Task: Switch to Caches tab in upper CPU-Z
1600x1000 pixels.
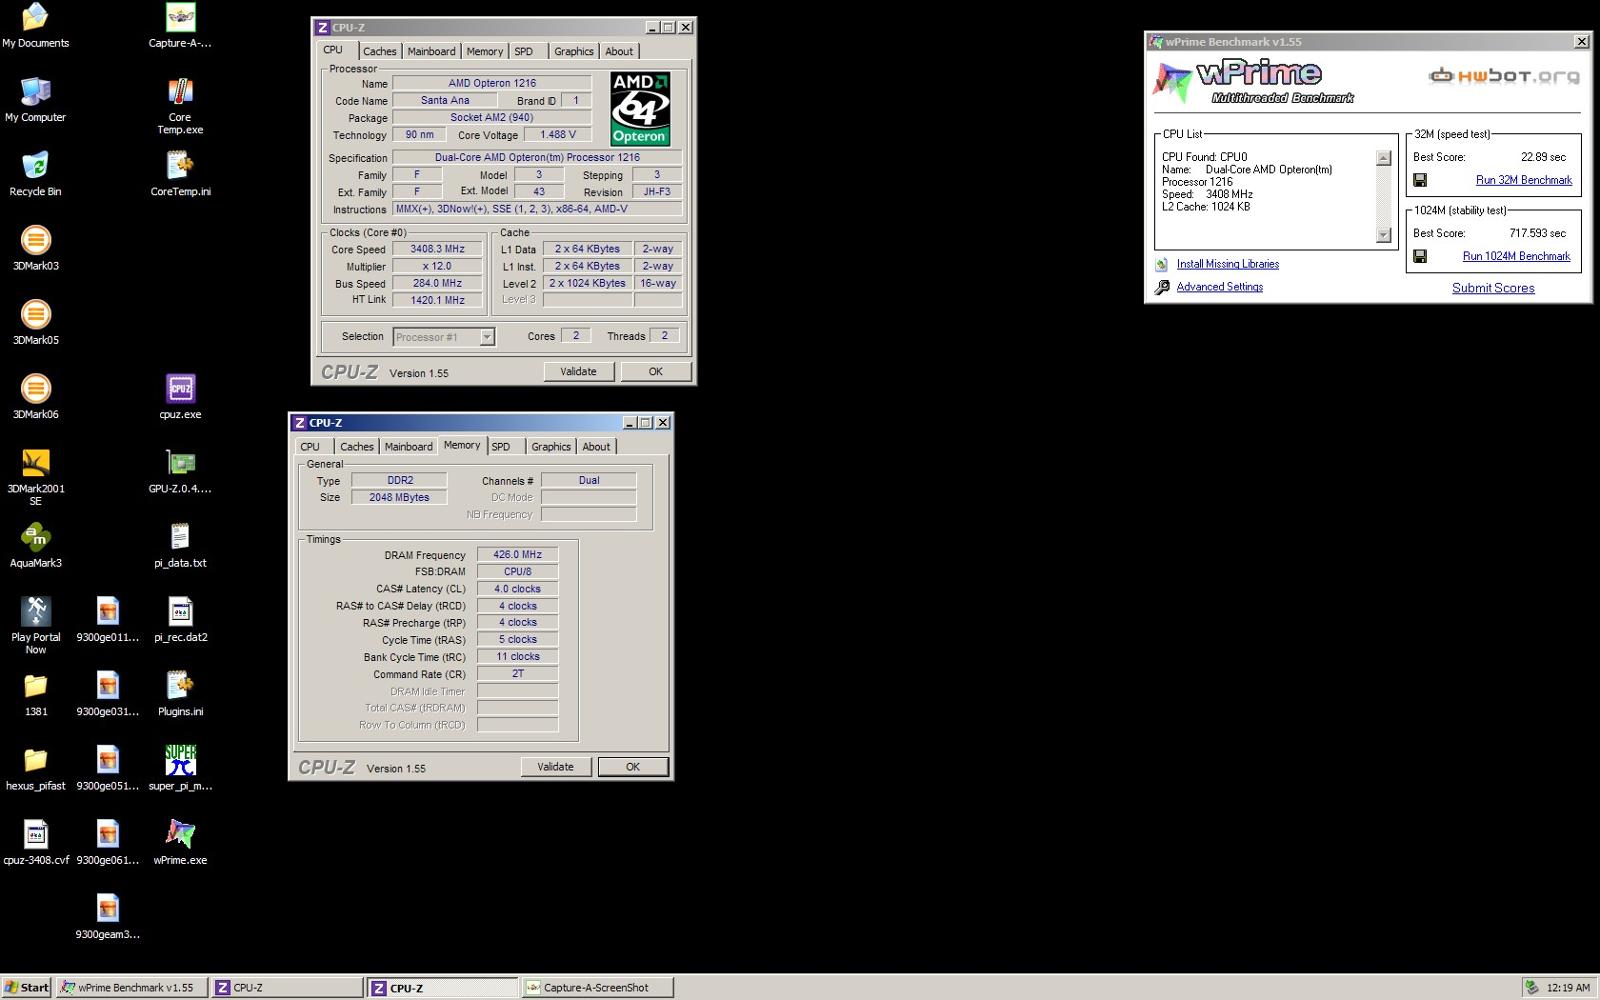Action: [x=379, y=51]
